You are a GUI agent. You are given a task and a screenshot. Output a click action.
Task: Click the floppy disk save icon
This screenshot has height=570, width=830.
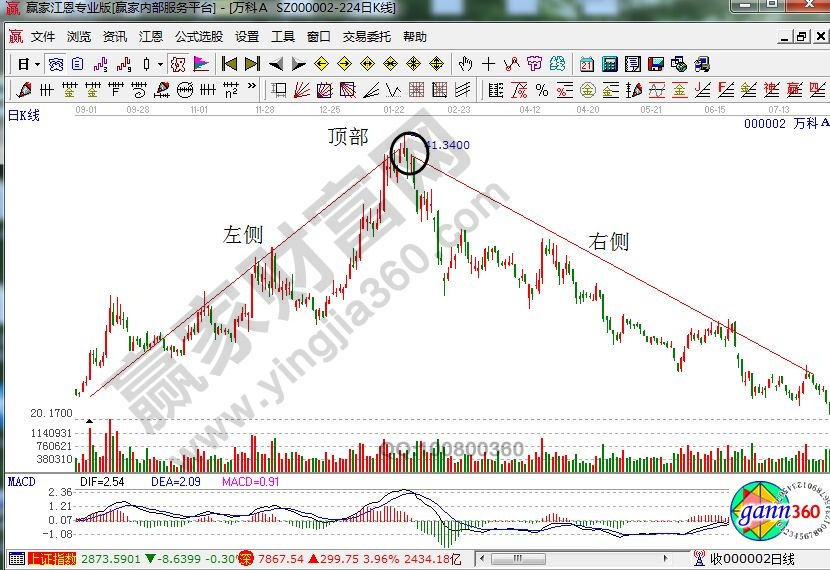(656, 64)
